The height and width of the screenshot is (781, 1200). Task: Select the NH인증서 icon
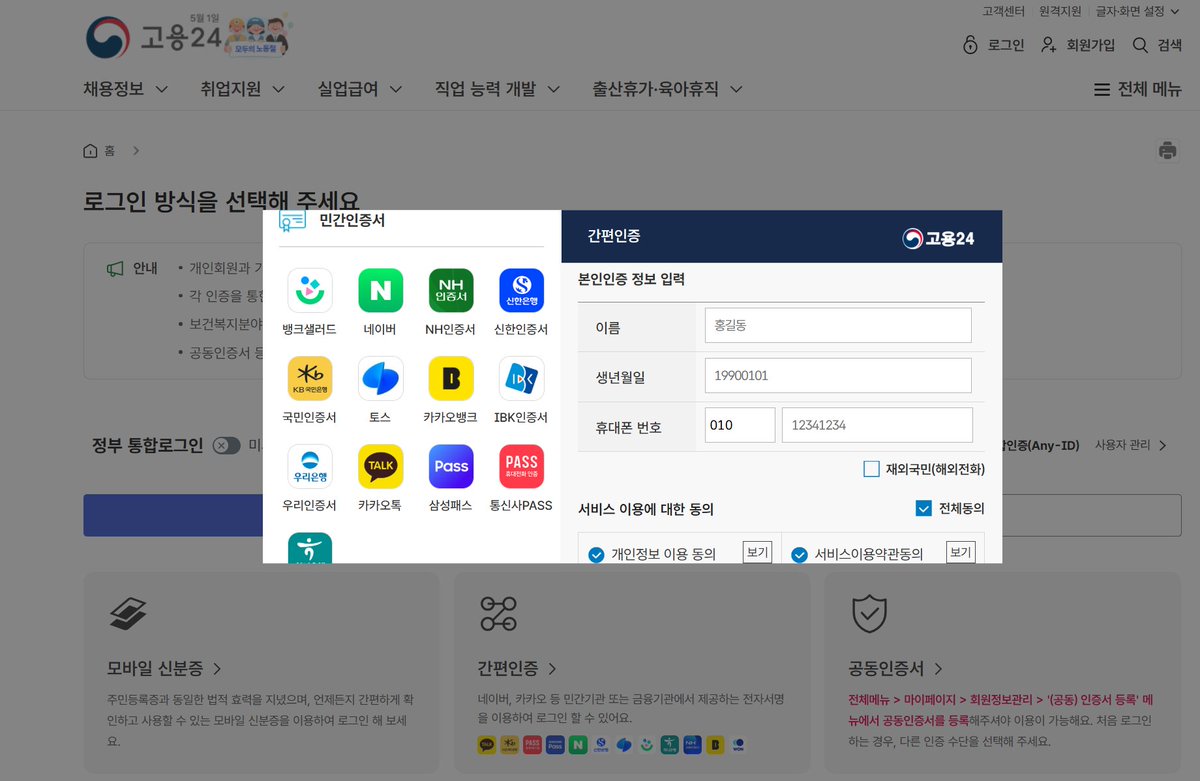(451, 290)
